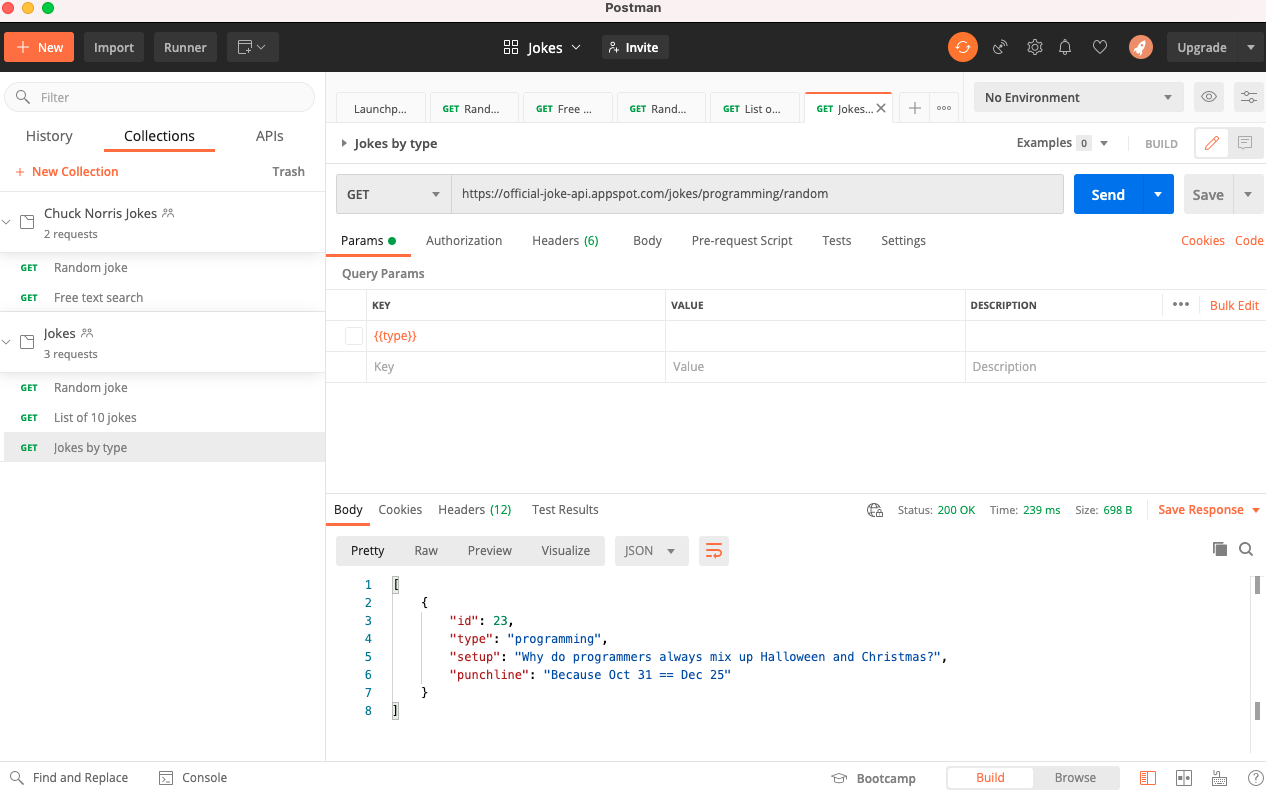The height and width of the screenshot is (792, 1266).
Task: Add a new request tab with plus
Action: tap(914, 108)
